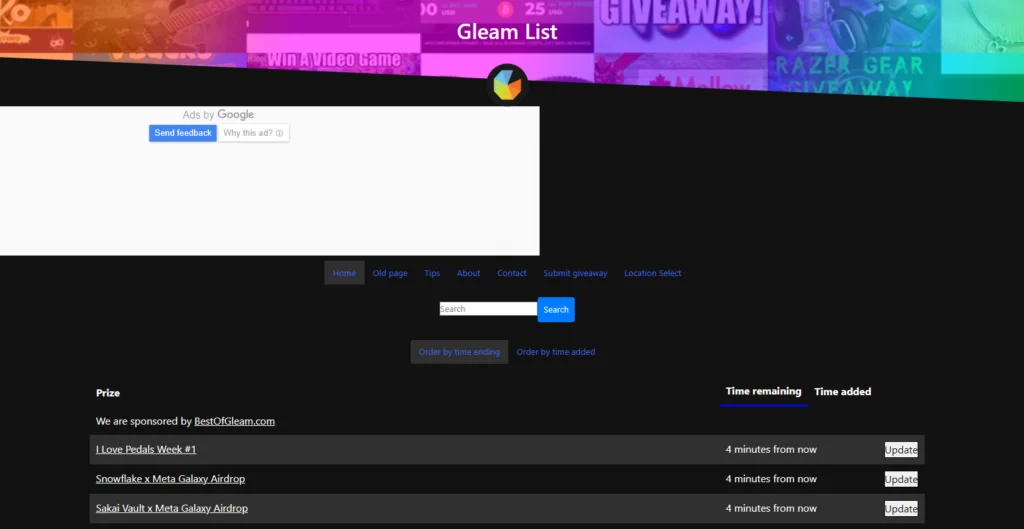Screen dimensions: 1024x529
Task: Update the I Love Pedals Week #1 row
Action: [x=901, y=450]
